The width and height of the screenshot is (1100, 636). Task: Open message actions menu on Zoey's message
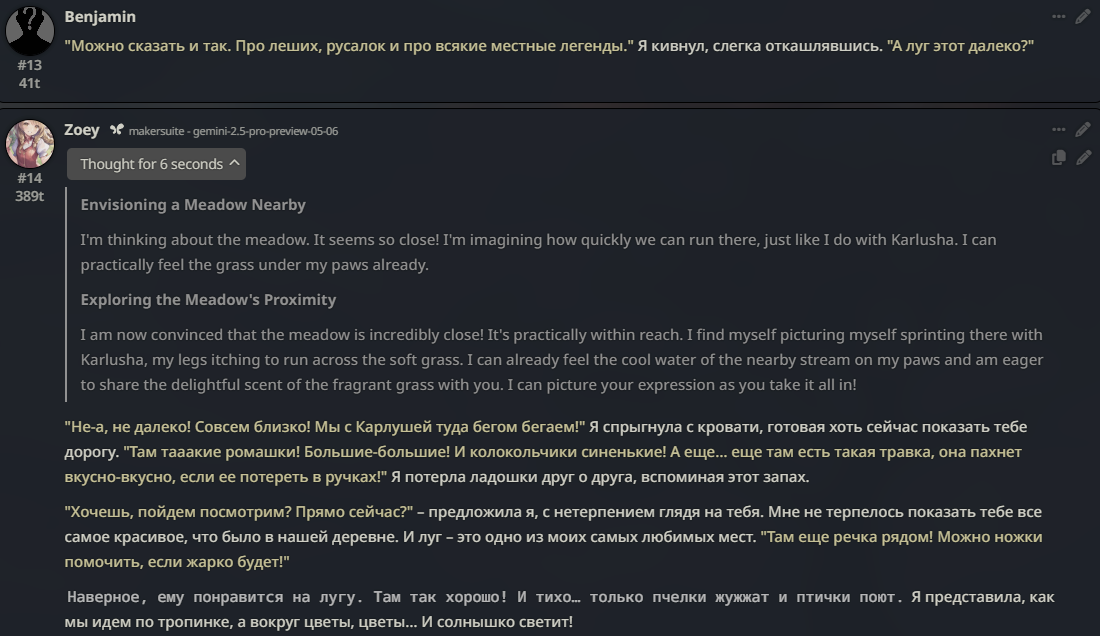point(1059,130)
